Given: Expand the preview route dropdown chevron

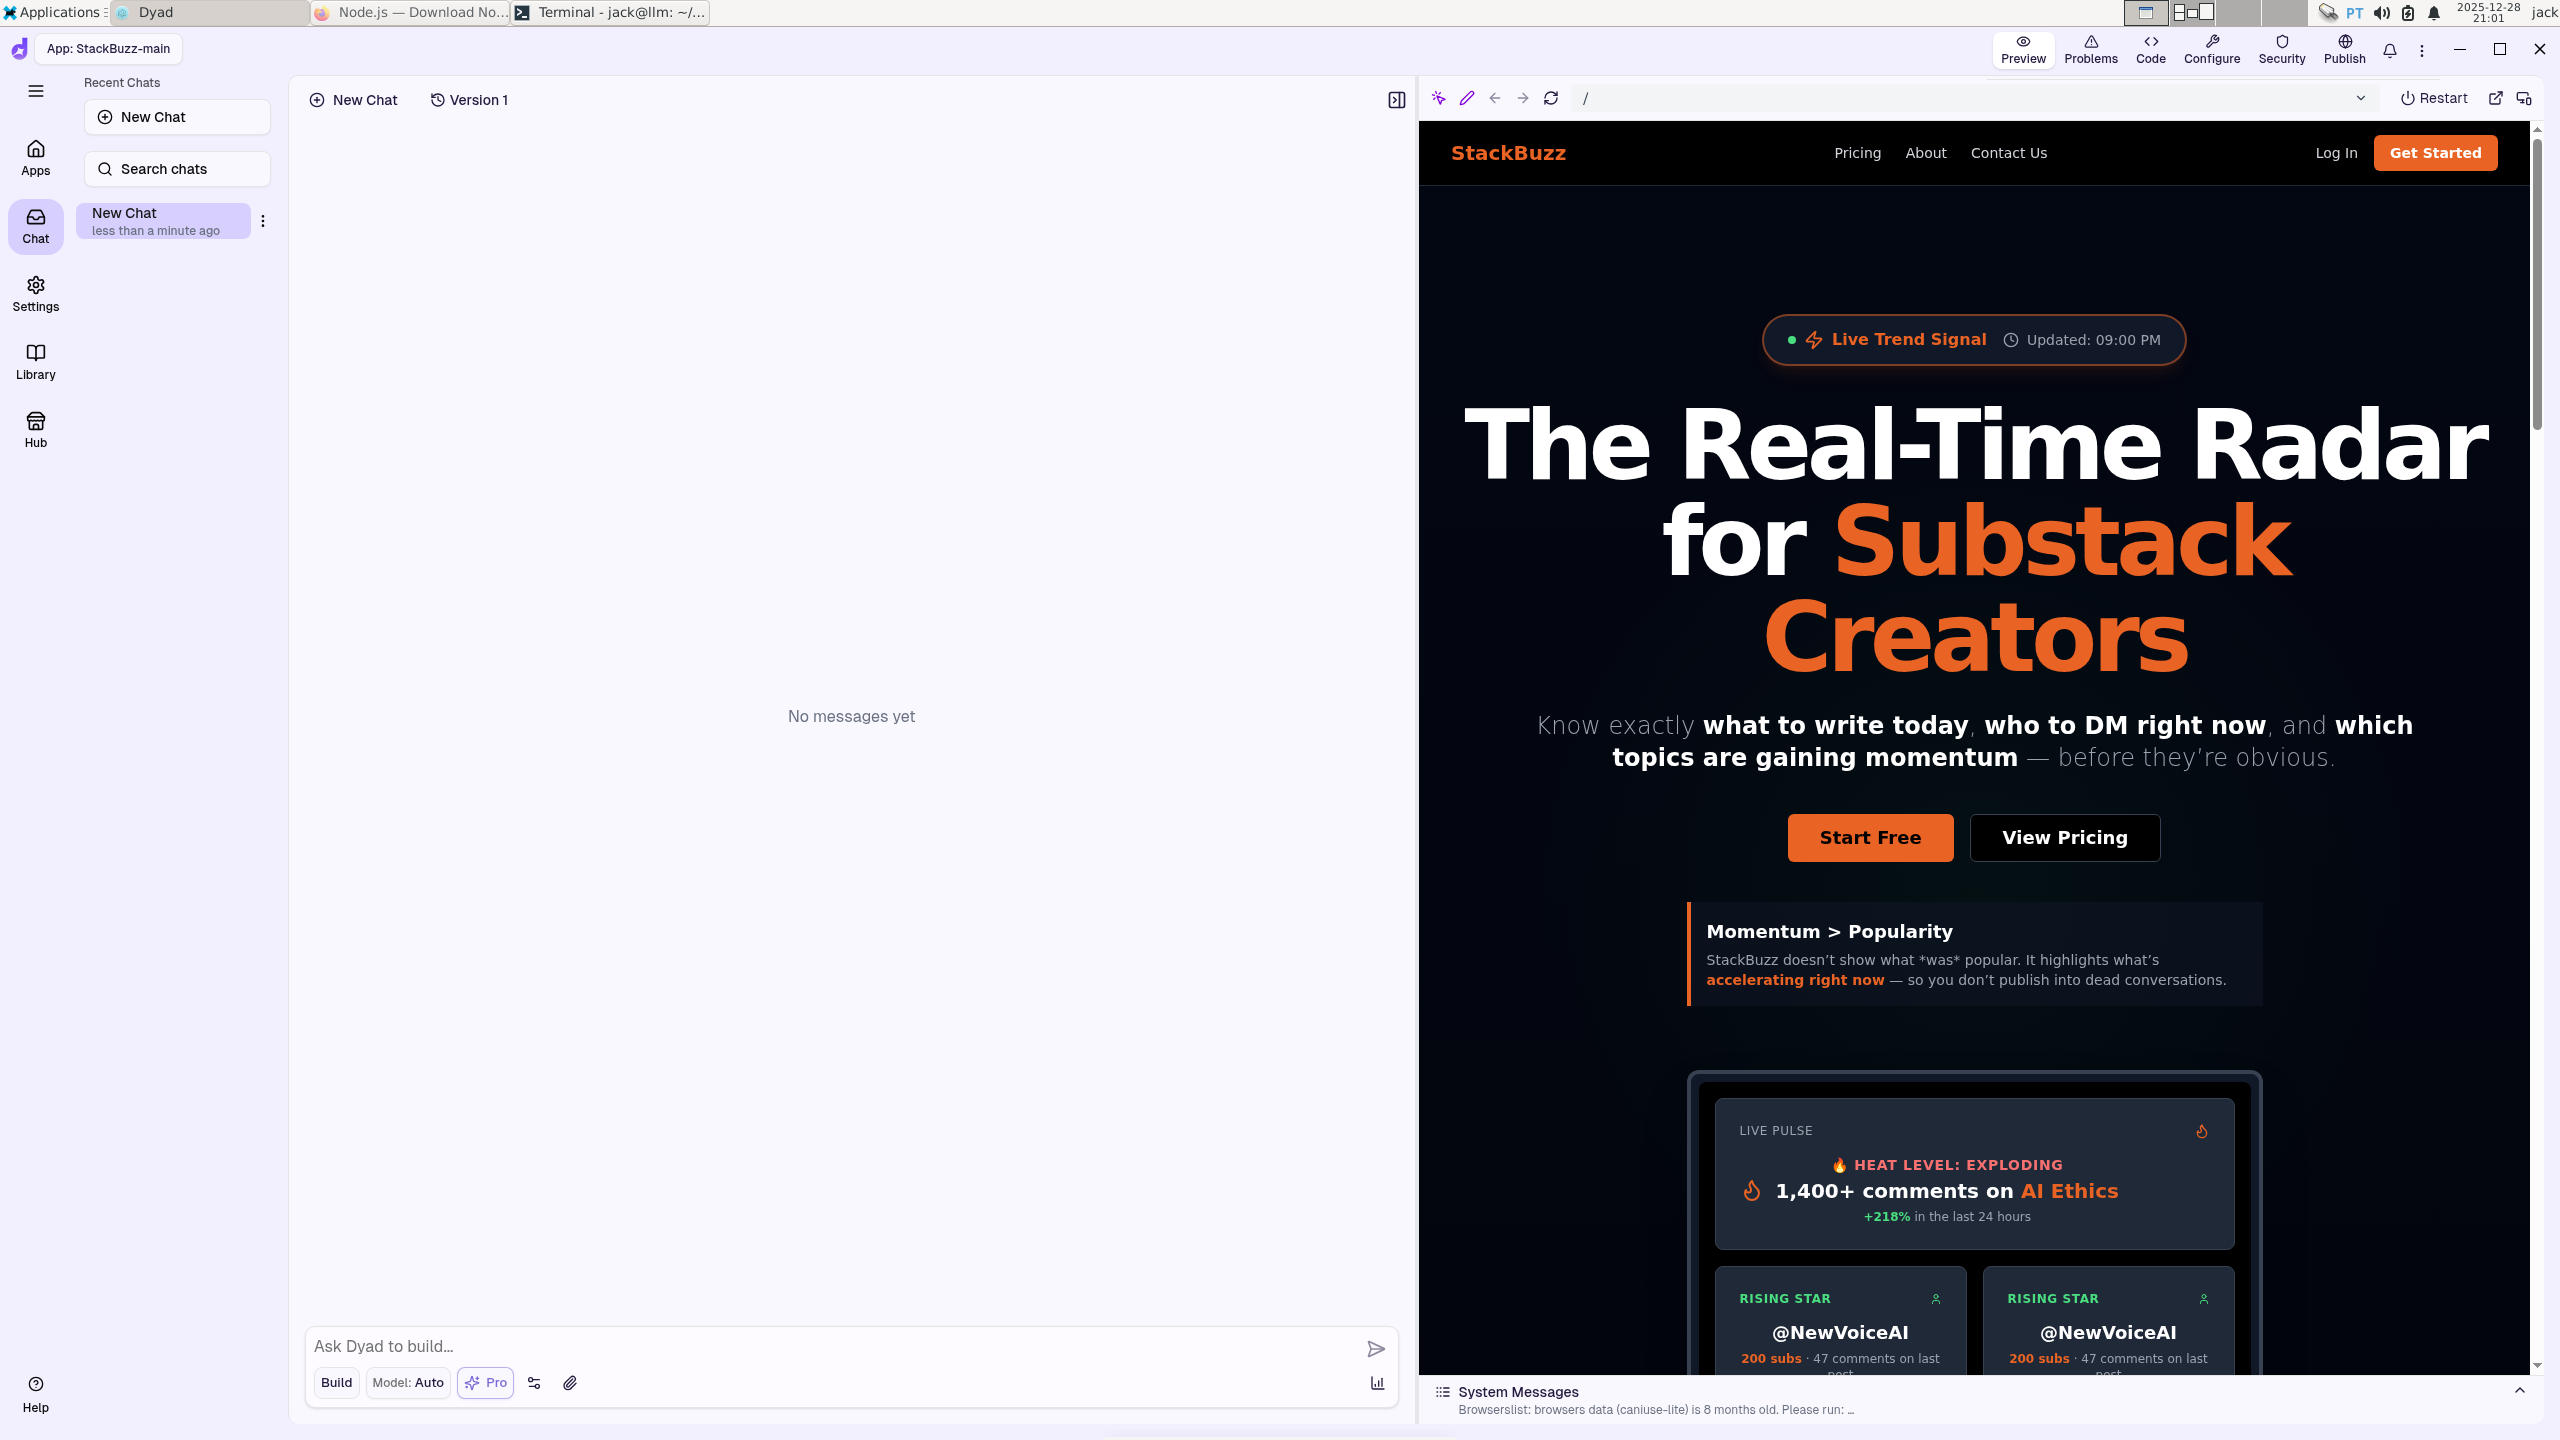Looking at the screenshot, I should click(2361, 98).
